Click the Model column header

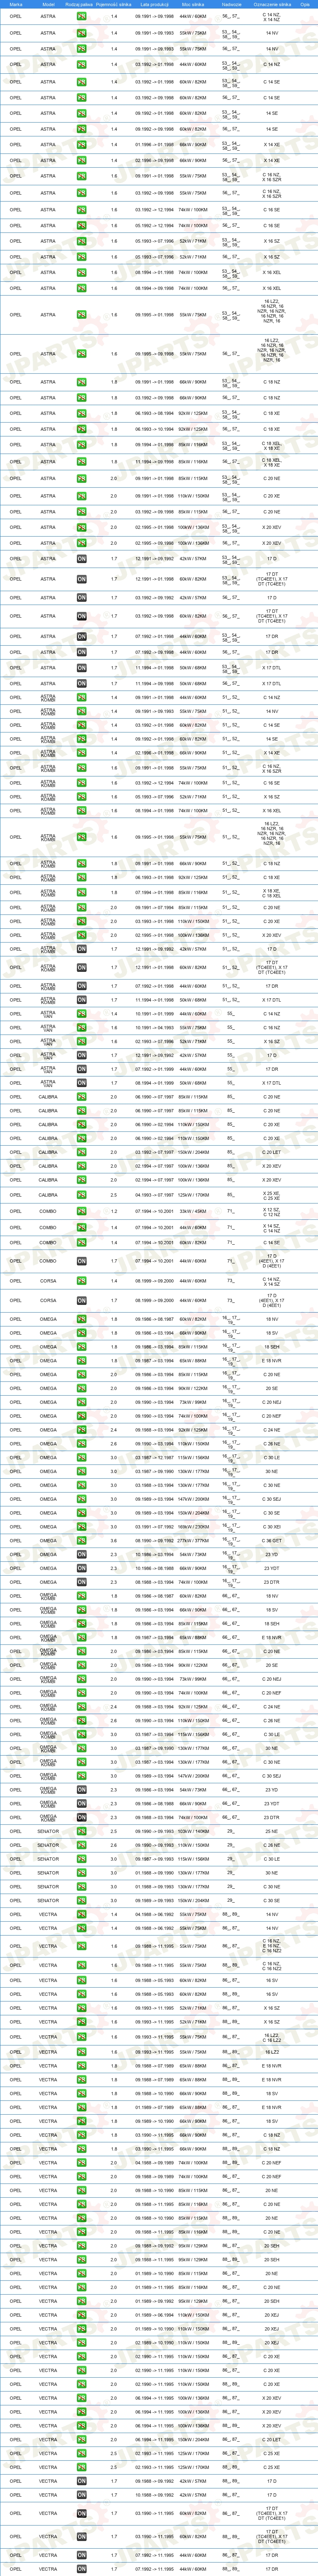click(48, 5)
